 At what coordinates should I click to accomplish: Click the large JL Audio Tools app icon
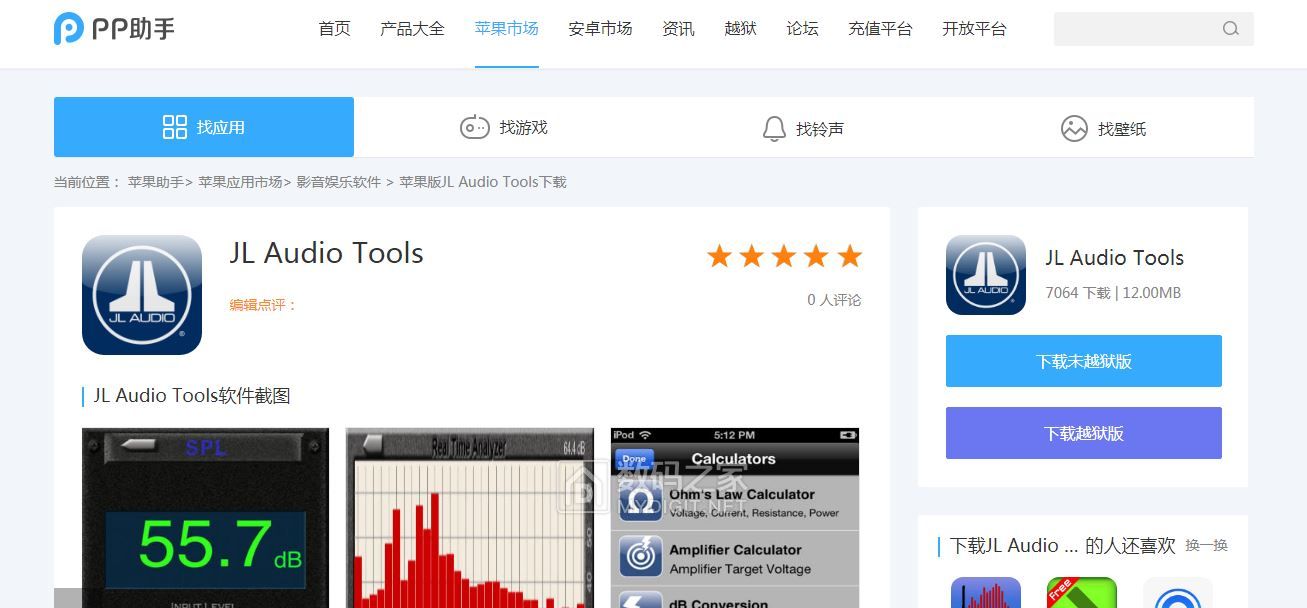tap(142, 295)
